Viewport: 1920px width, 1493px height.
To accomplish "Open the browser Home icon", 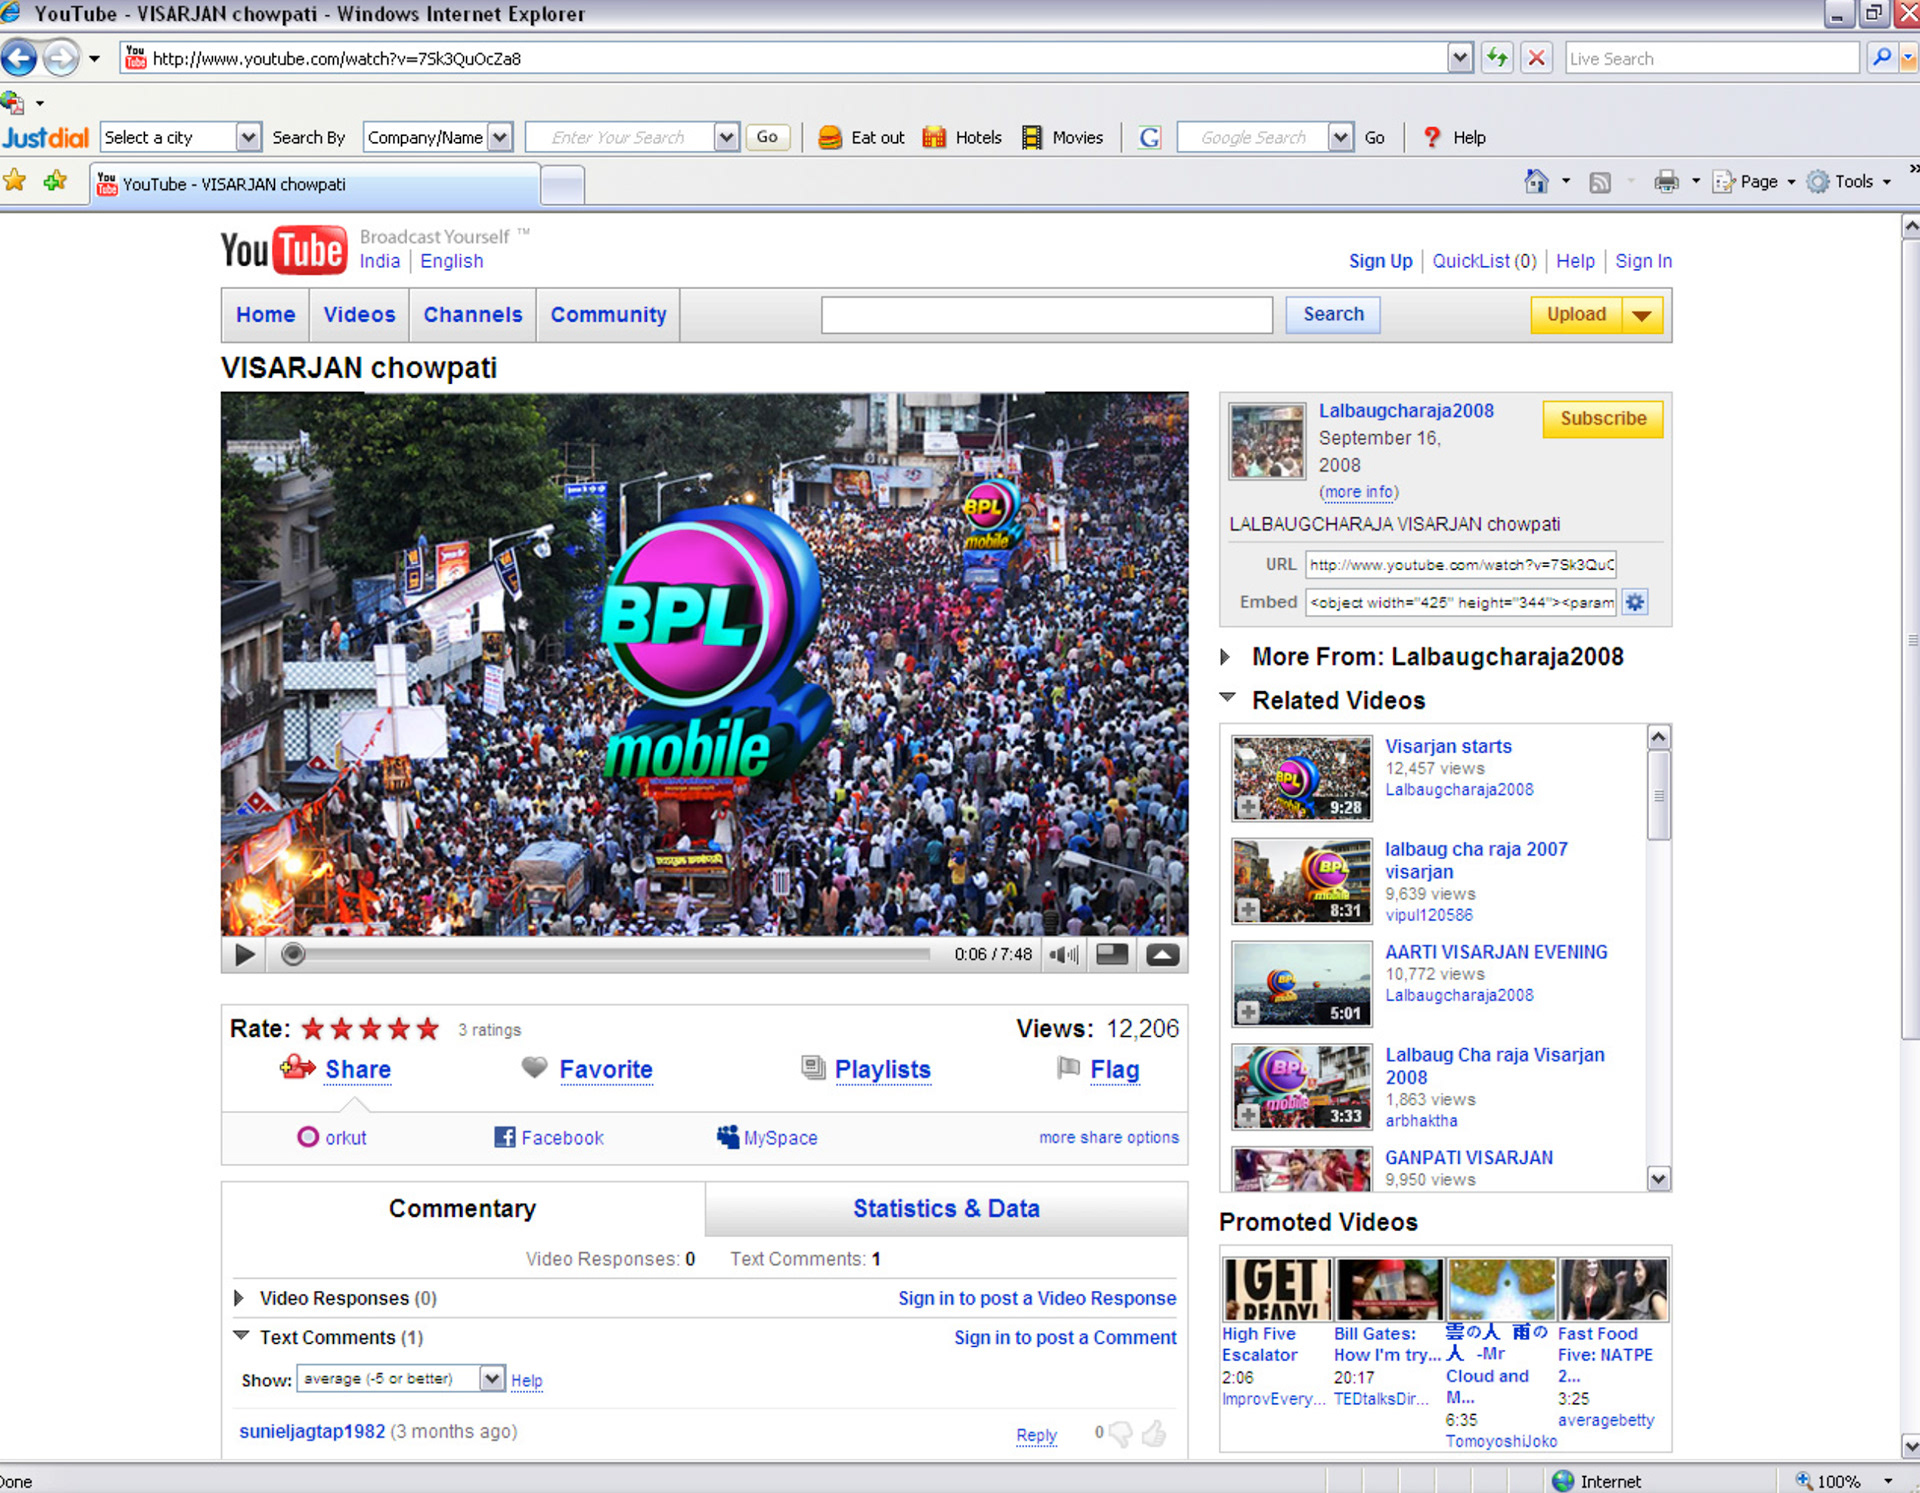I will pos(1536,181).
